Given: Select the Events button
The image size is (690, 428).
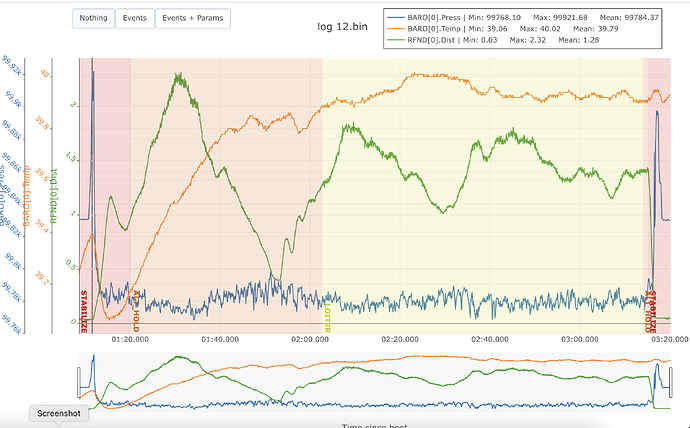Looking at the screenshot, I should click(132, 18).
